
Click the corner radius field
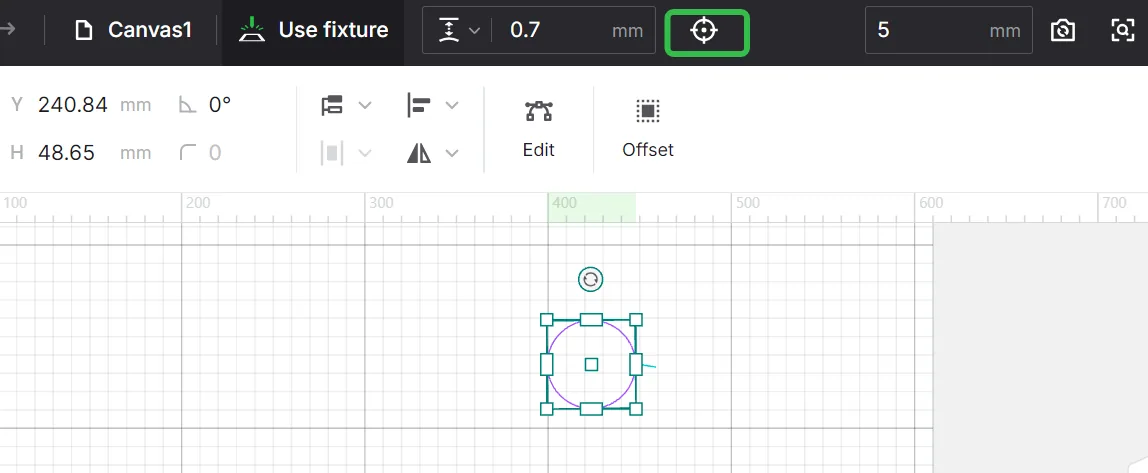(x=215, y=152)
